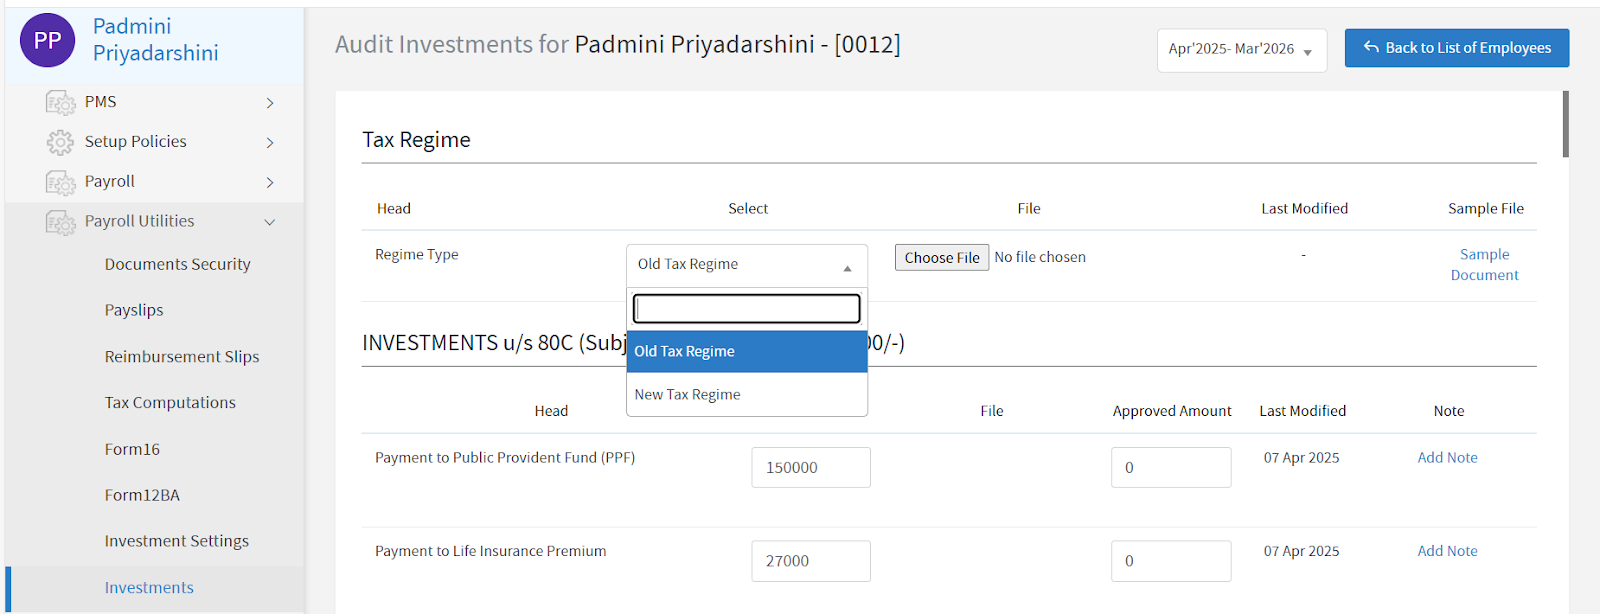
Task: Click the PP profile avatar
Action: click(x=47, y=40)
